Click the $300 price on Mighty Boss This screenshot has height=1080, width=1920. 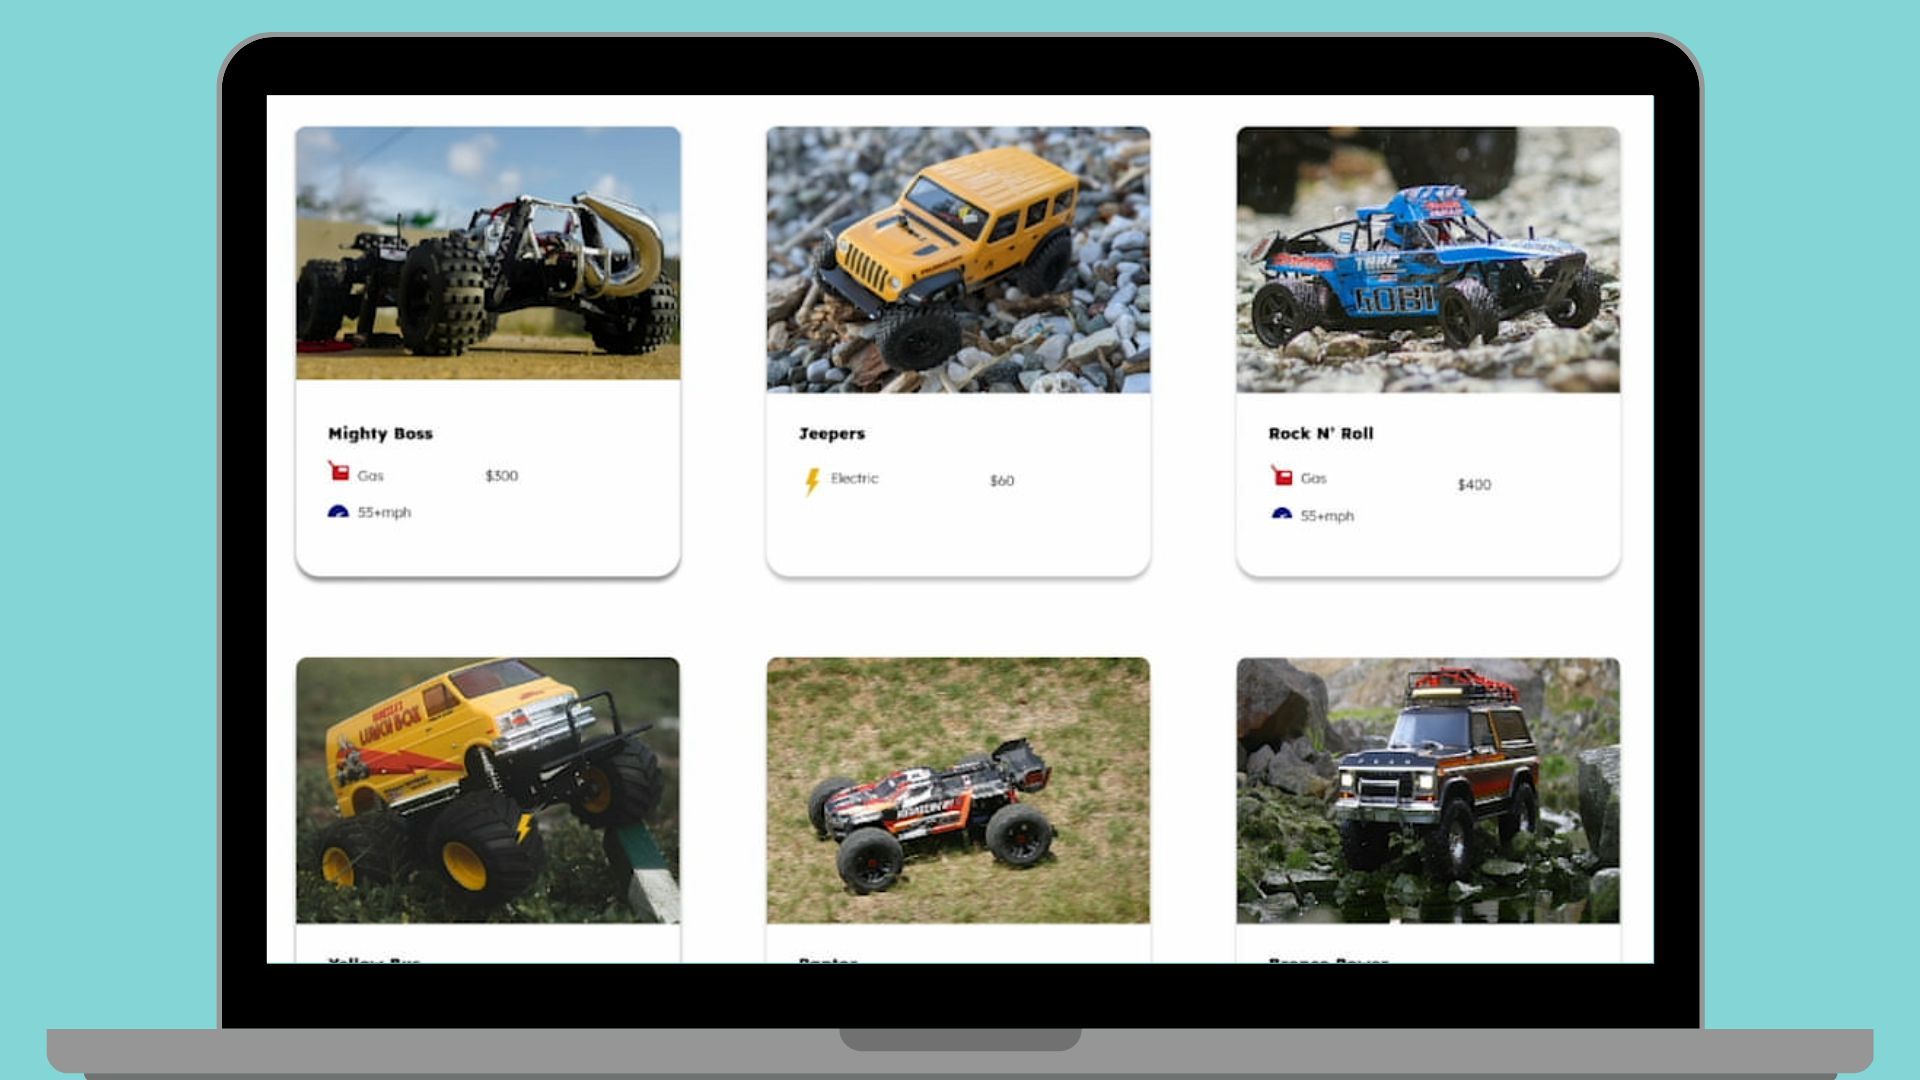tap(501, 476)
